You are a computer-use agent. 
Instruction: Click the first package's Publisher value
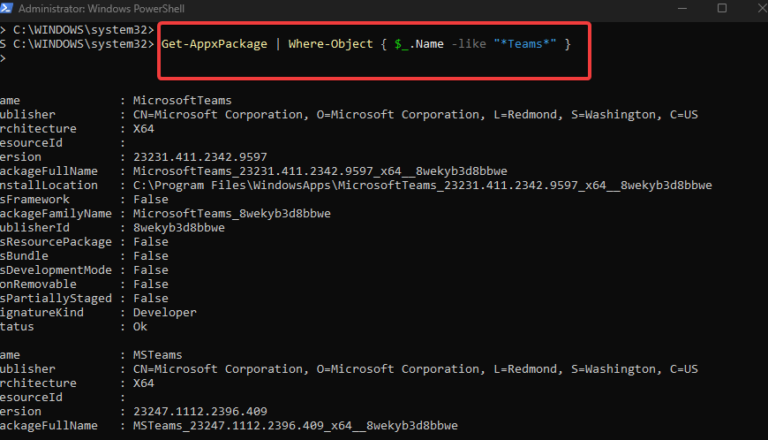click(415, 115)
